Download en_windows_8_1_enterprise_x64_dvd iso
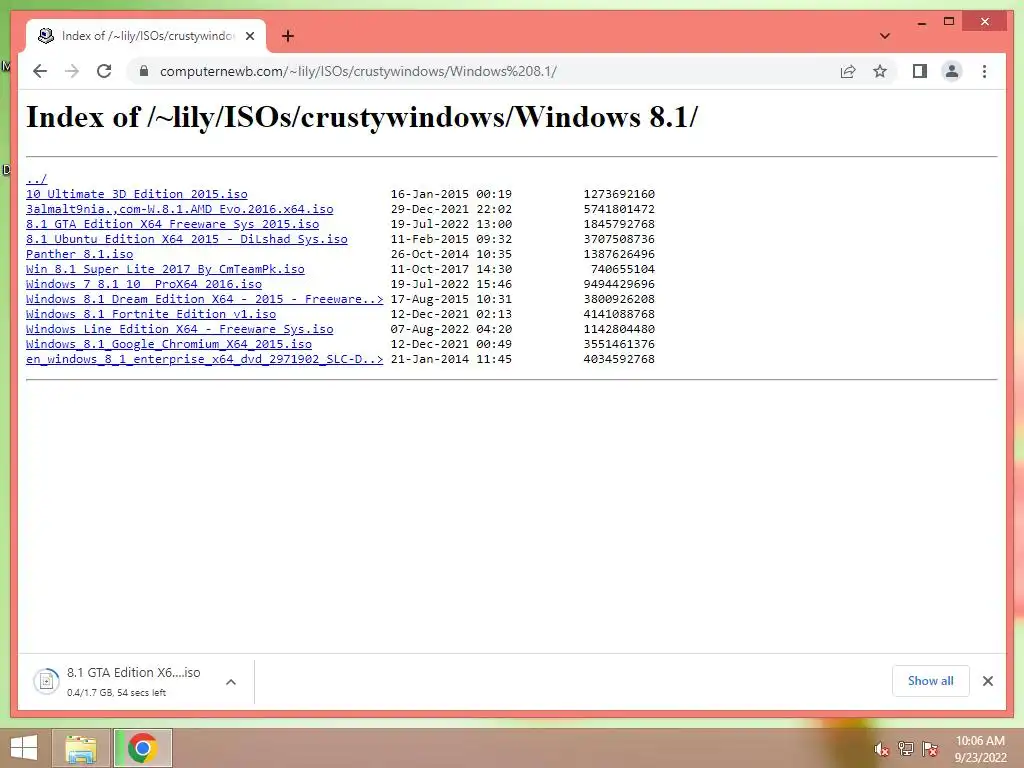The image size is (1024, 768). click(x=204, y=359)
